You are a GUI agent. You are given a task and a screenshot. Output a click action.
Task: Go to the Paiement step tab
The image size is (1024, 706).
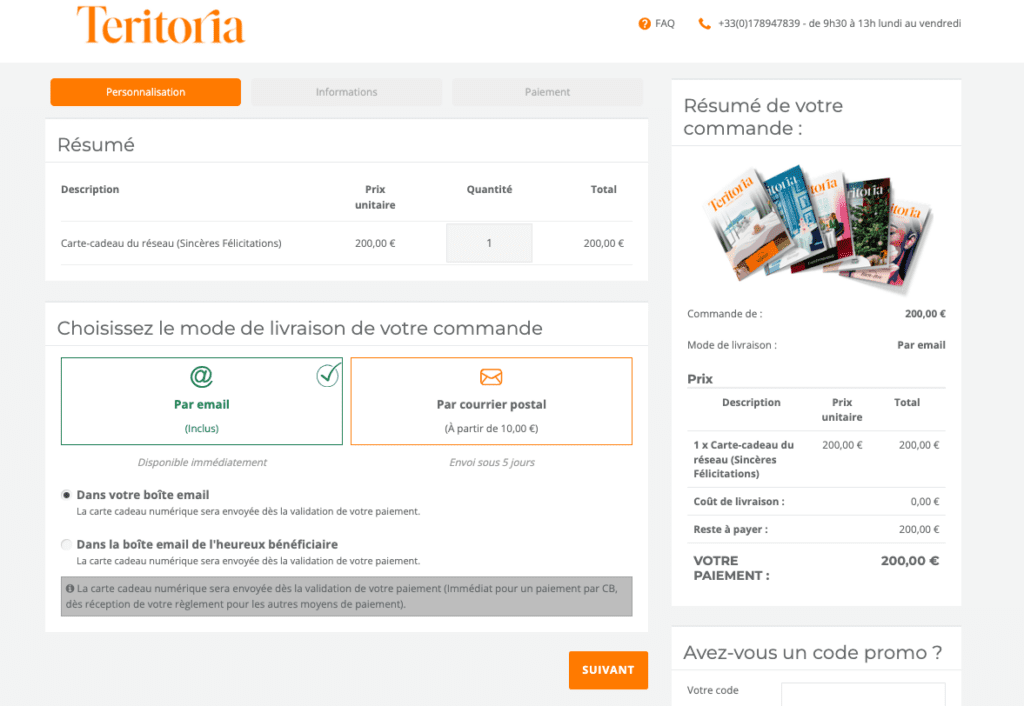pyautogui.click(x=547, y=92)
